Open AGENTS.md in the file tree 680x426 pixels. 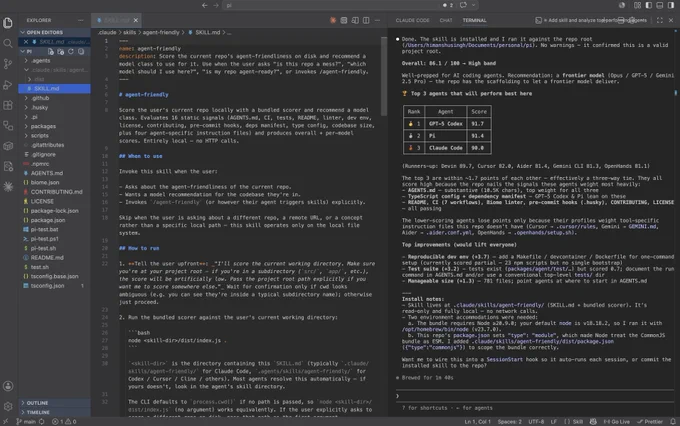[54, 173]
